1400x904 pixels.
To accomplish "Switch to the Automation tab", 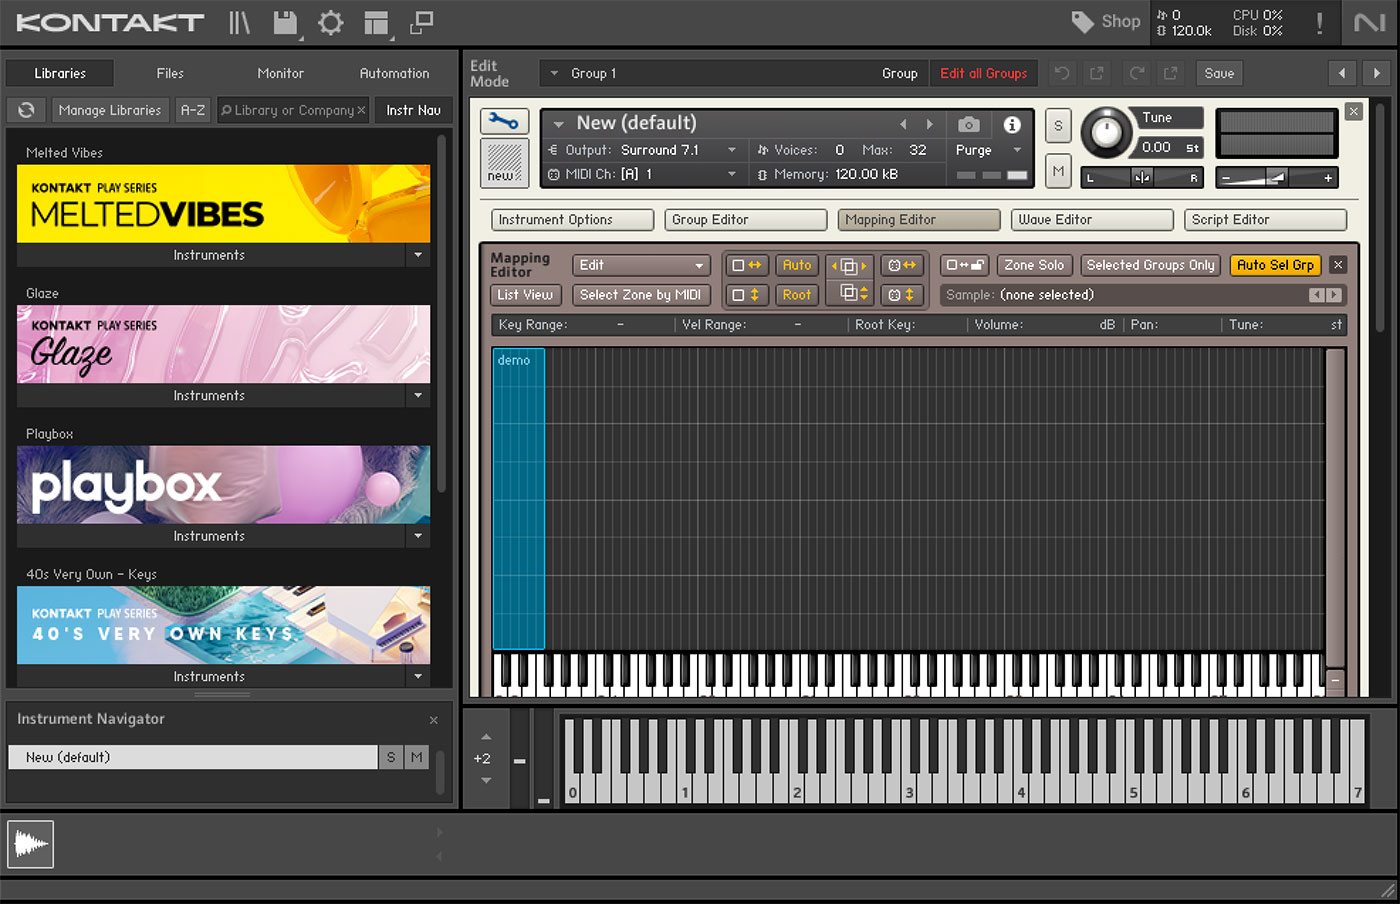I will point(394,73).
